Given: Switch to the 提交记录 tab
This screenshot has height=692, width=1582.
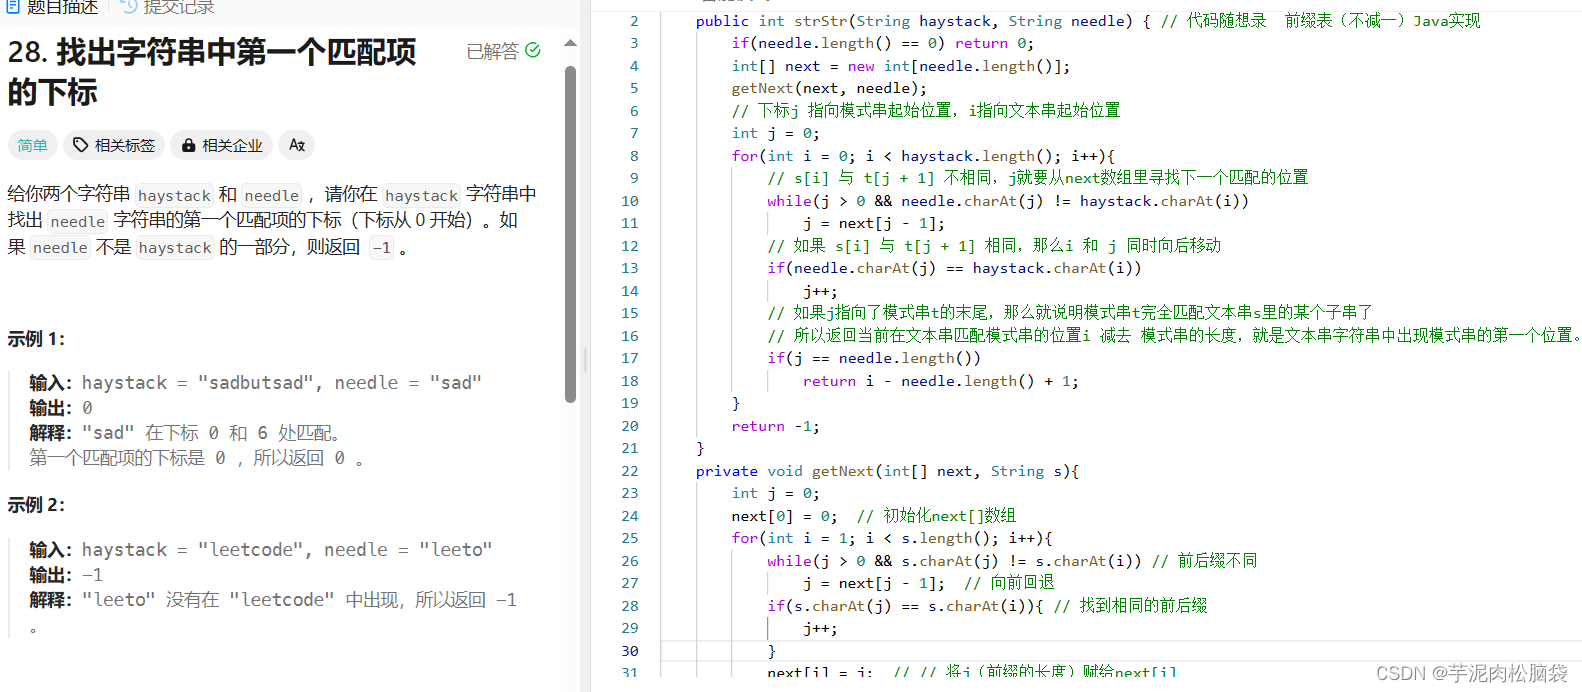Looking at the screenshot, I should point(168,7).
